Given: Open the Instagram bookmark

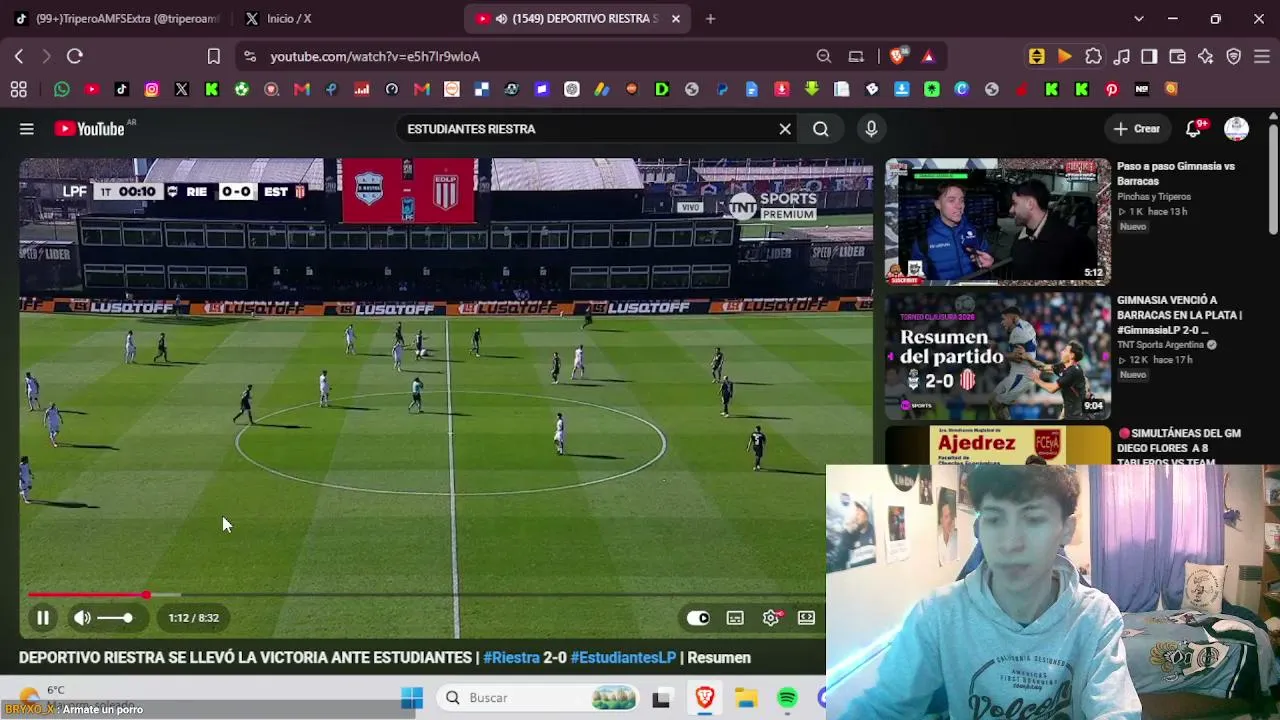Looking at the screenshot, I should point(152,90).
